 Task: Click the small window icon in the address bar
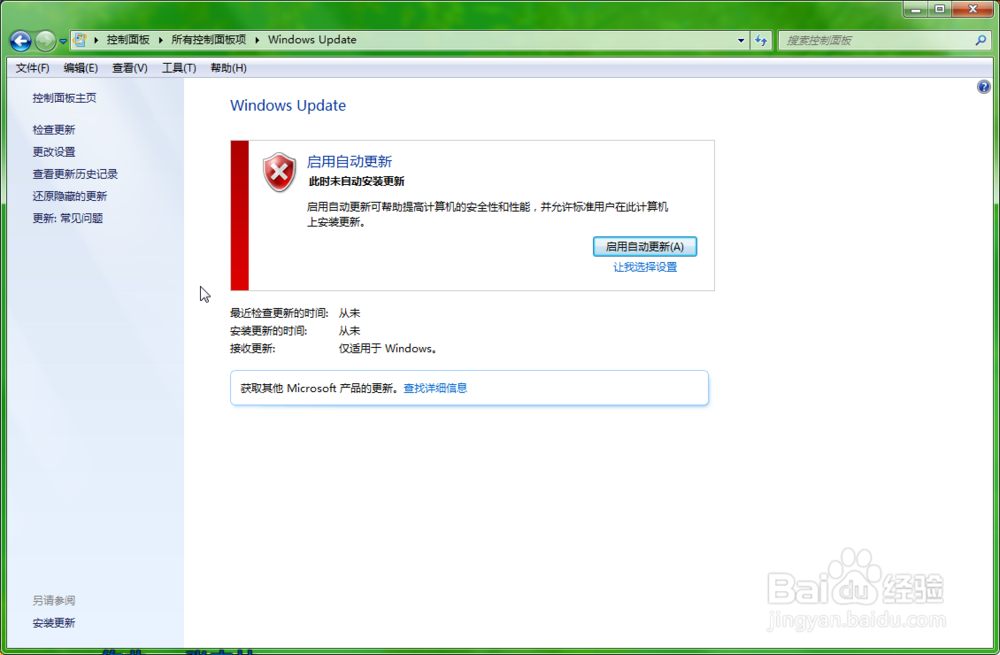(81, 40)
